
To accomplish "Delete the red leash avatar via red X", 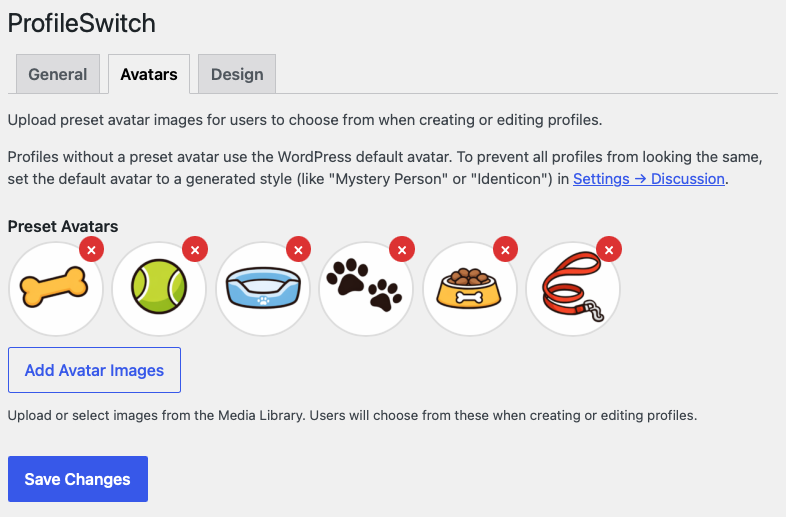I will tap(609, 249).
